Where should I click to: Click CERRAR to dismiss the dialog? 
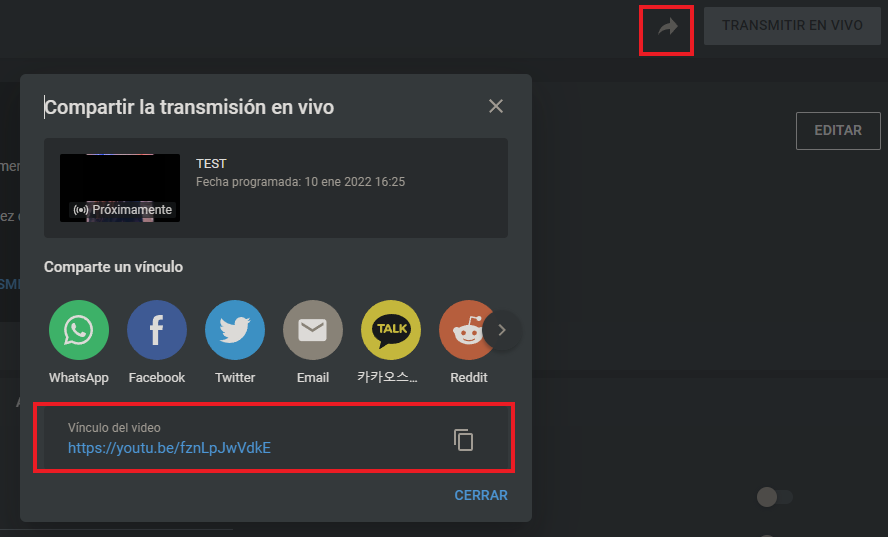[x=481, y=495]
